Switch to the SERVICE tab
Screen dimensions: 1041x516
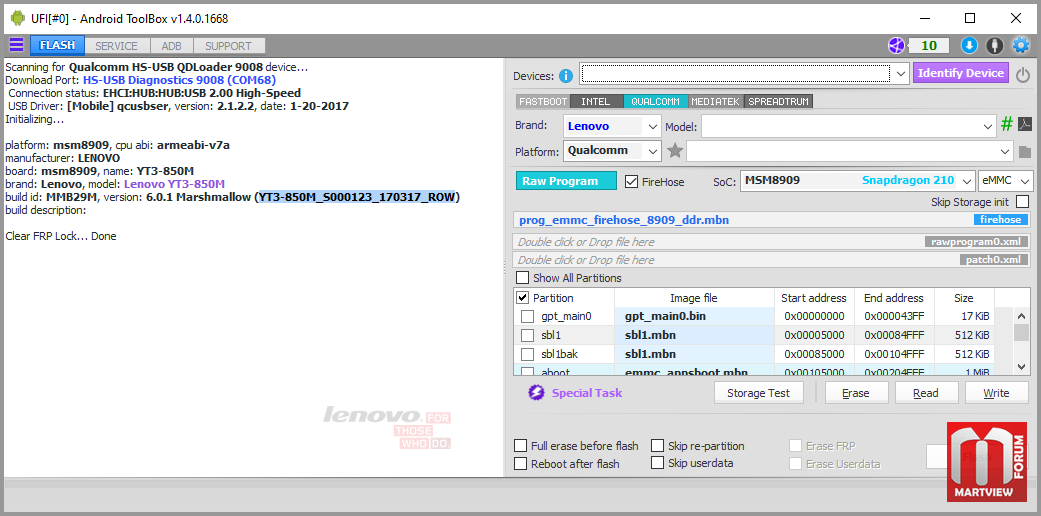(116, 46)
